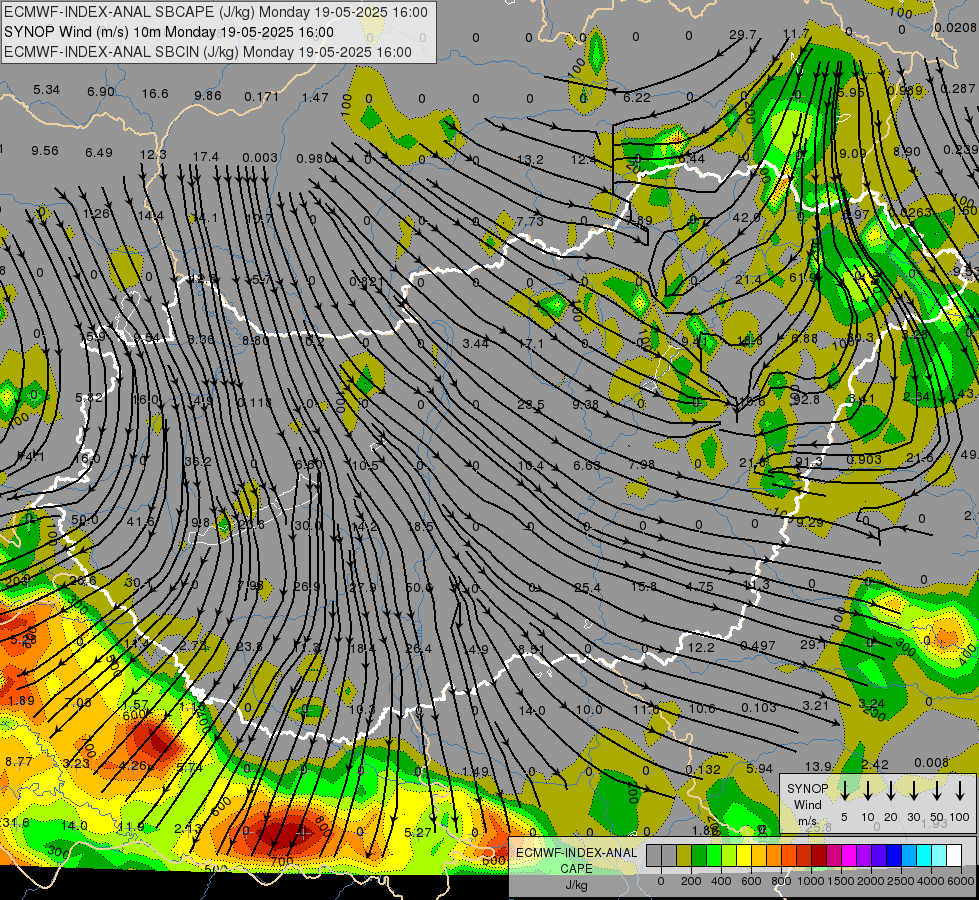Click the 1000 tick label on CAPE scale
979x900 pixels.
[811, 881]
